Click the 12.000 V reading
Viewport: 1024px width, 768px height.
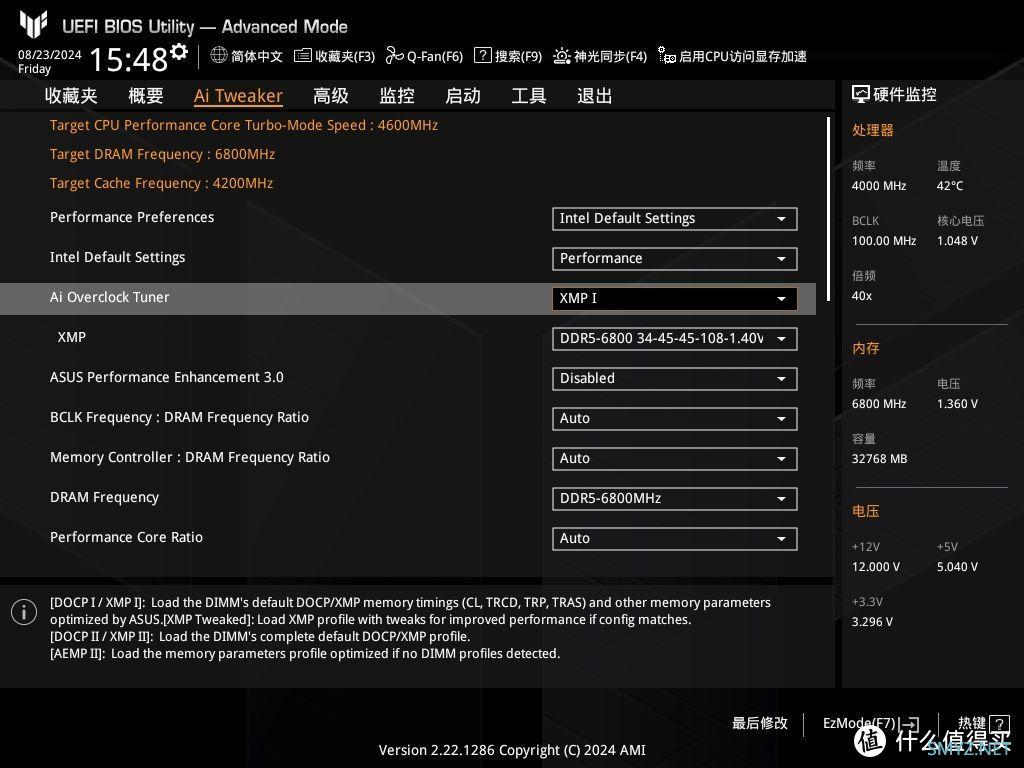(876, 567)
